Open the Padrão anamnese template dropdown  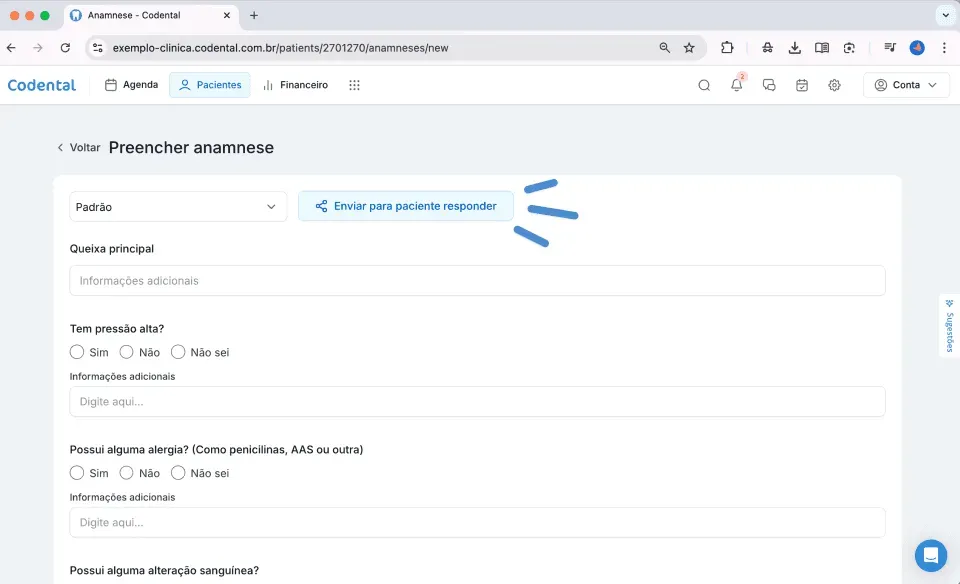coord(178,207)
